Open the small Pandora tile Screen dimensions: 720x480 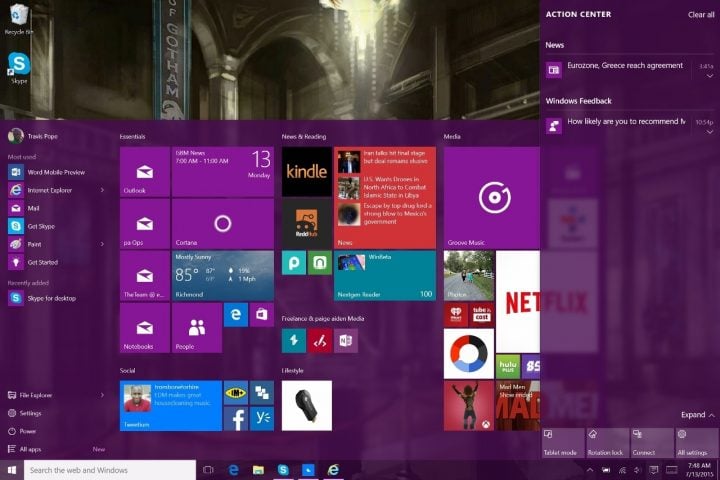(x=294, y=263)
